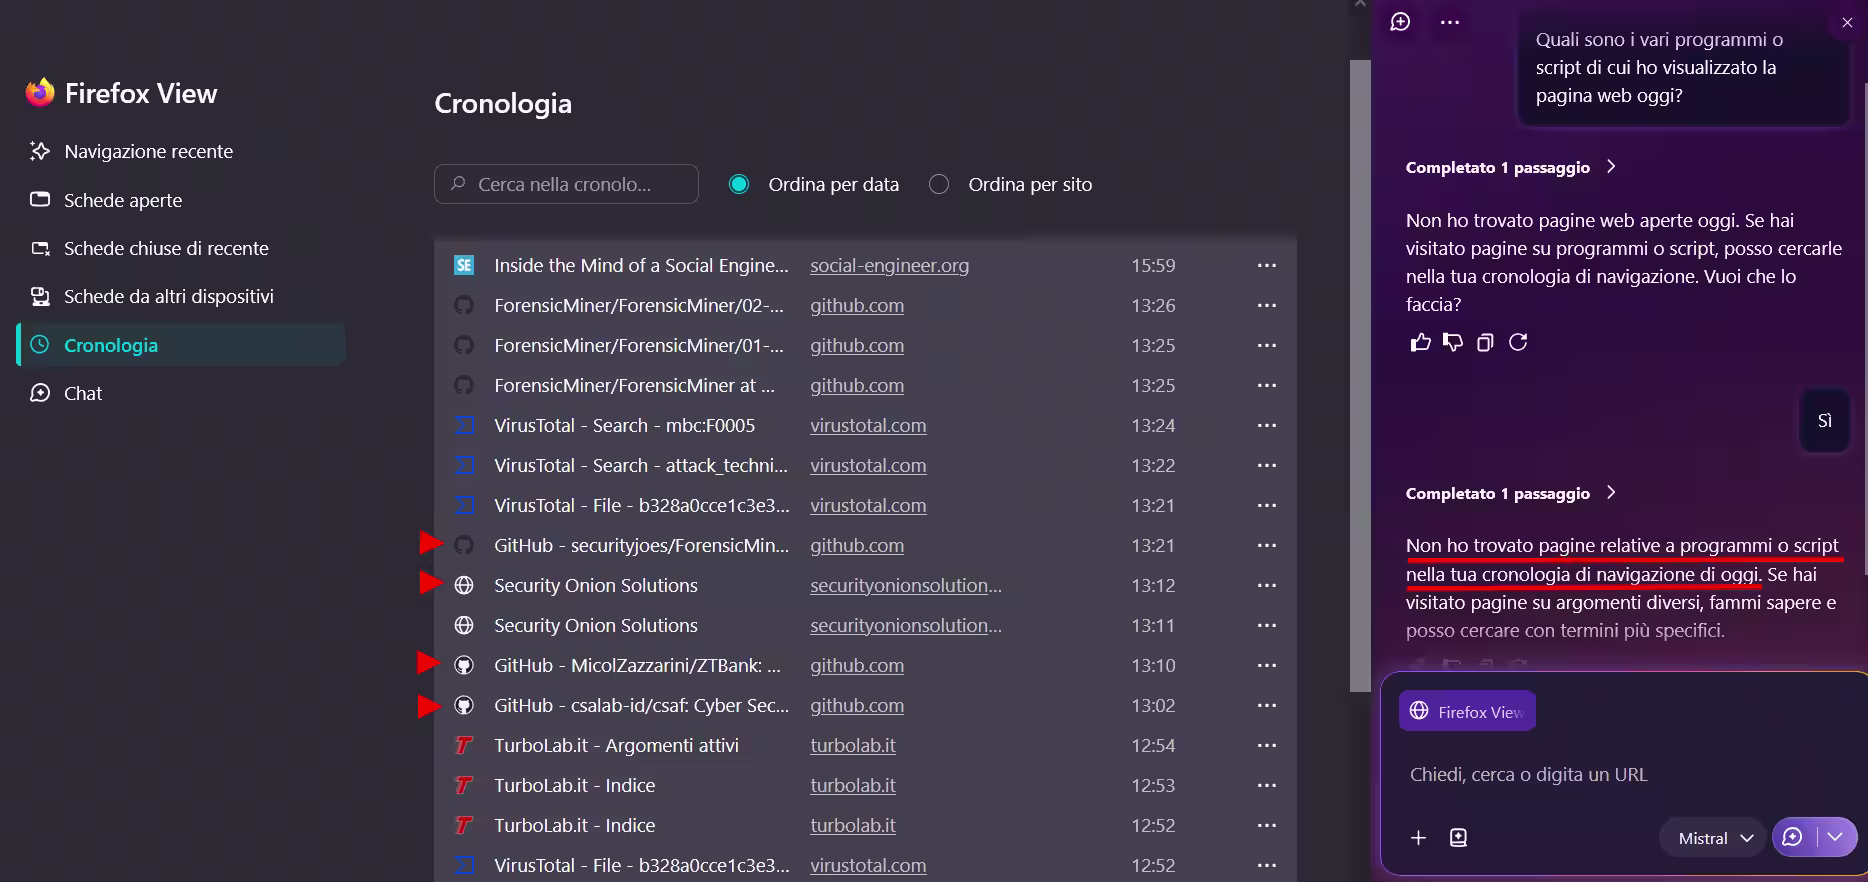This screenshot has width=1868, height=882.
Task: Open github.com link for csalab-id/csaf row
Action: 857,705
